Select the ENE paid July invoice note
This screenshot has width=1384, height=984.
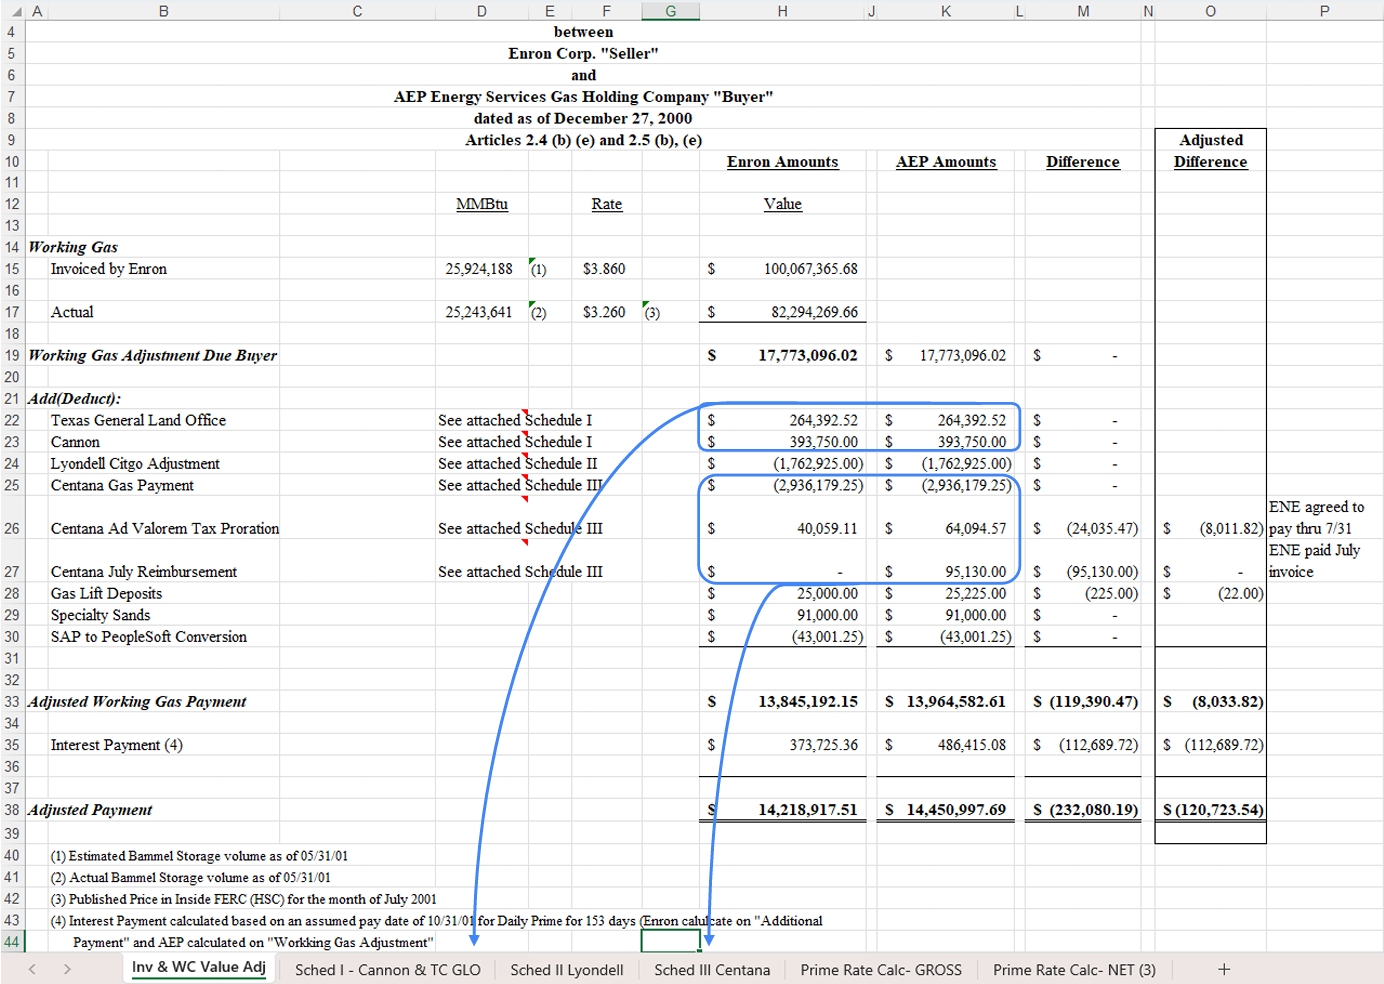pos(1314,561)
